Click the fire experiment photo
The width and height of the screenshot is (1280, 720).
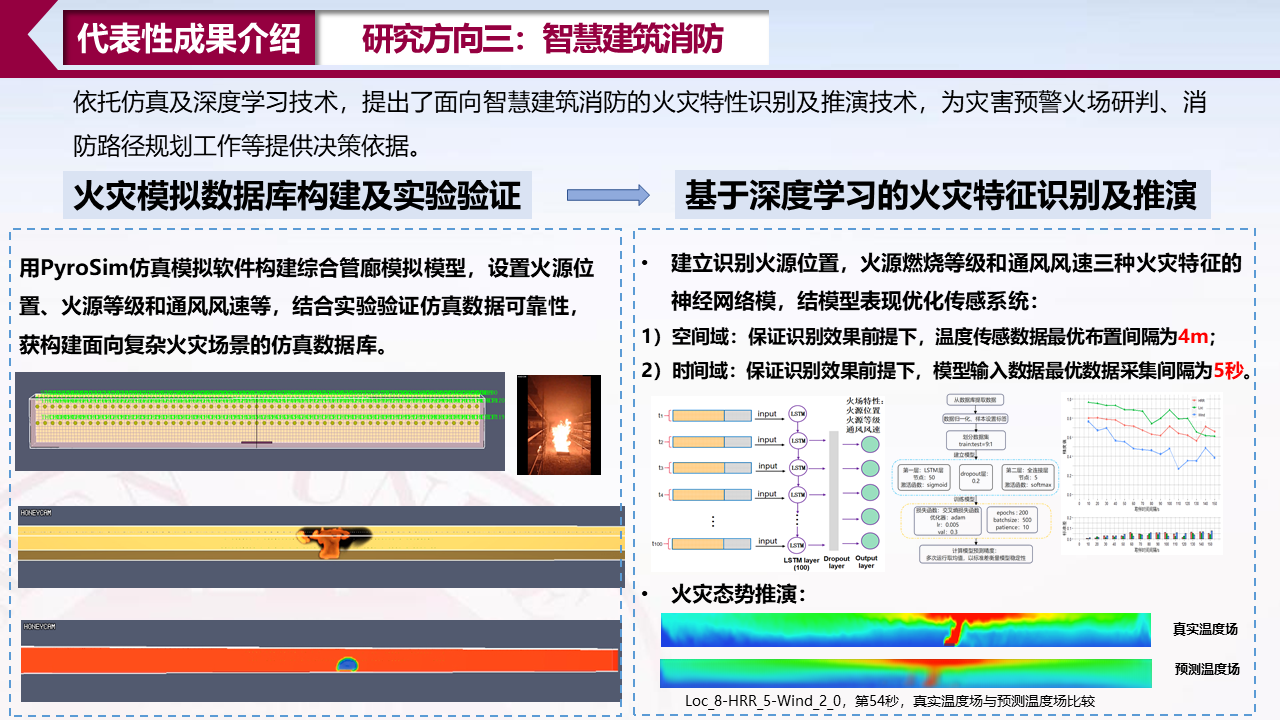pyautogui.click(x=558, y=424)
